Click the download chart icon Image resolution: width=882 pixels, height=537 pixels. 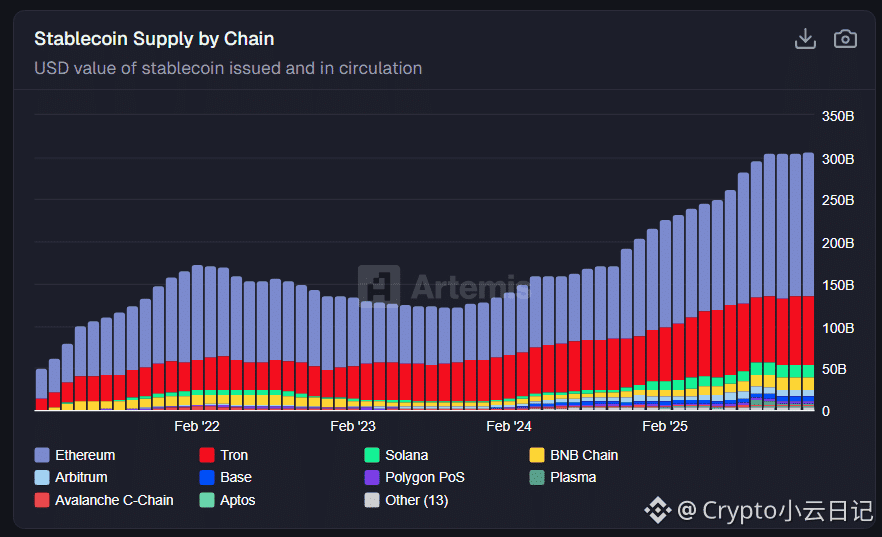[805, 39]
